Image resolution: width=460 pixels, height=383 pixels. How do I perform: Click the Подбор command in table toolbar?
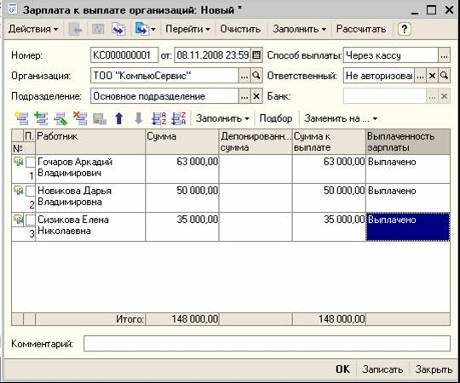coord(276,118)
